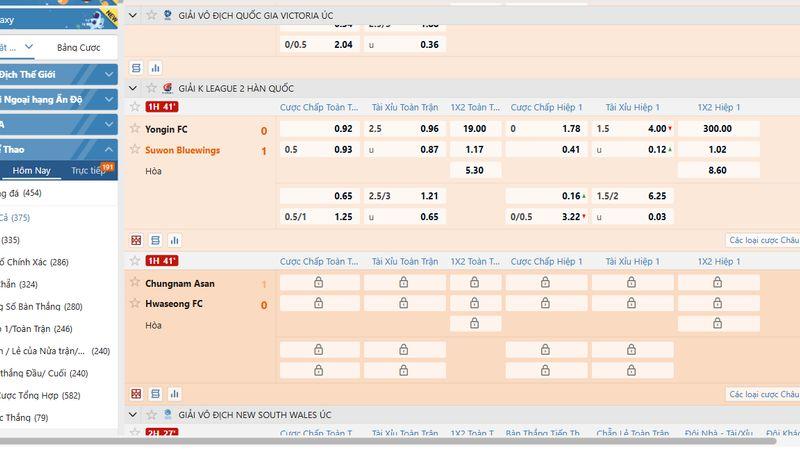The width and height of the screenshot is (800, 450).
Task: Toggle favorite star for K League 2 header
Action: pos(152,88)
